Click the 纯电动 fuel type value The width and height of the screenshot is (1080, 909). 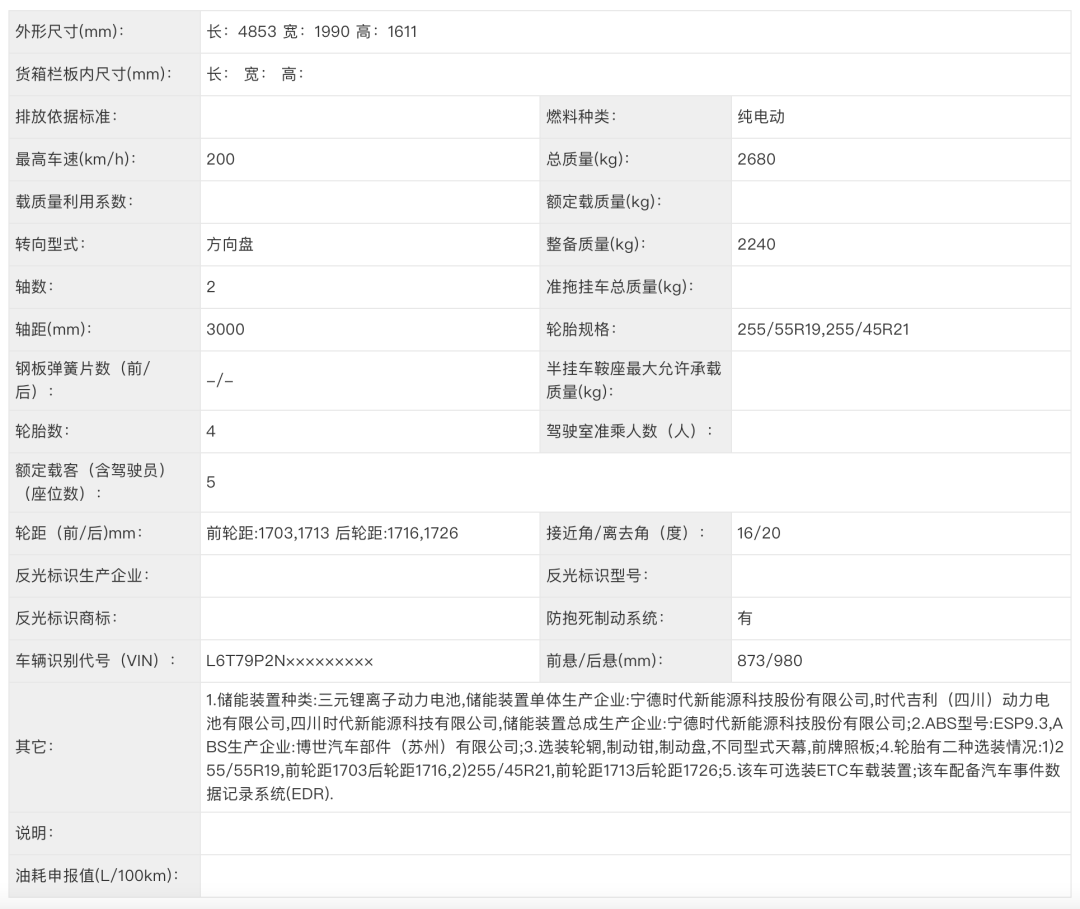(760, 115)
